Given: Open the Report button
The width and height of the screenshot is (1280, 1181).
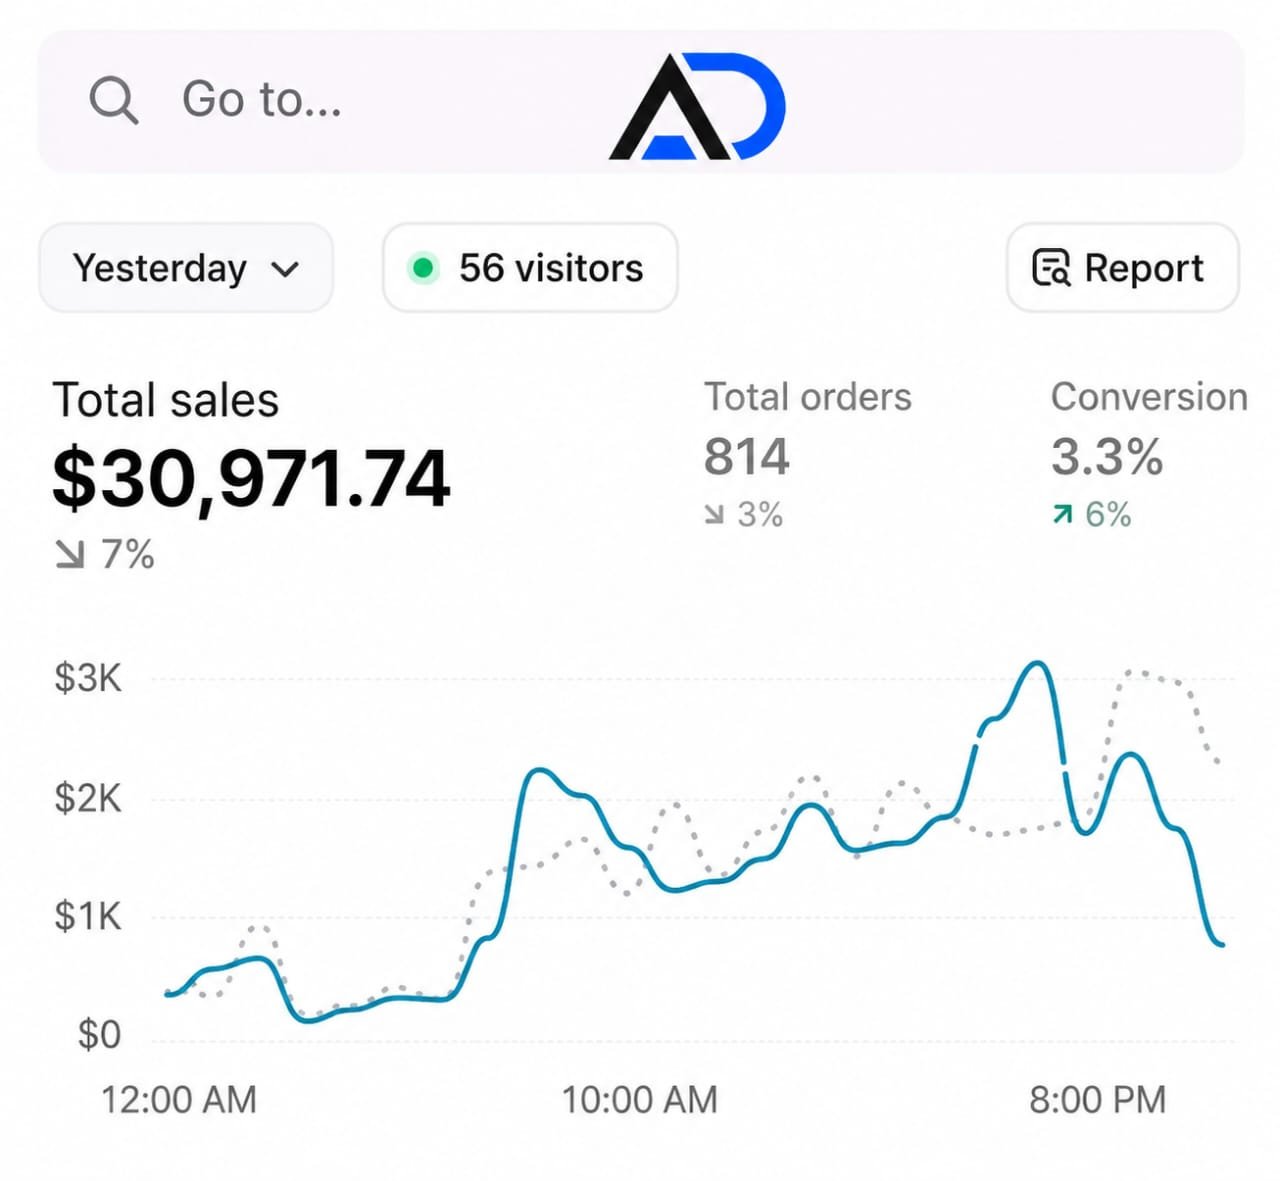Looking at the screenshot, I should [1123, 268].
